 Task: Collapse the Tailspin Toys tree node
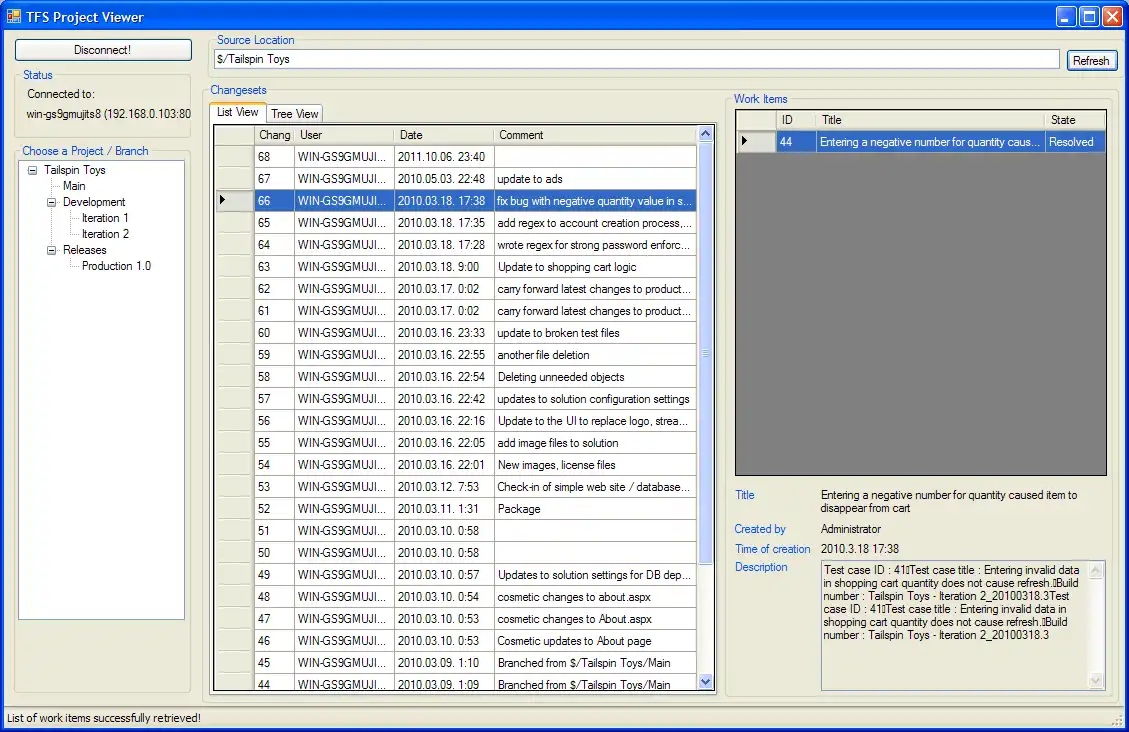coord(33,170)
